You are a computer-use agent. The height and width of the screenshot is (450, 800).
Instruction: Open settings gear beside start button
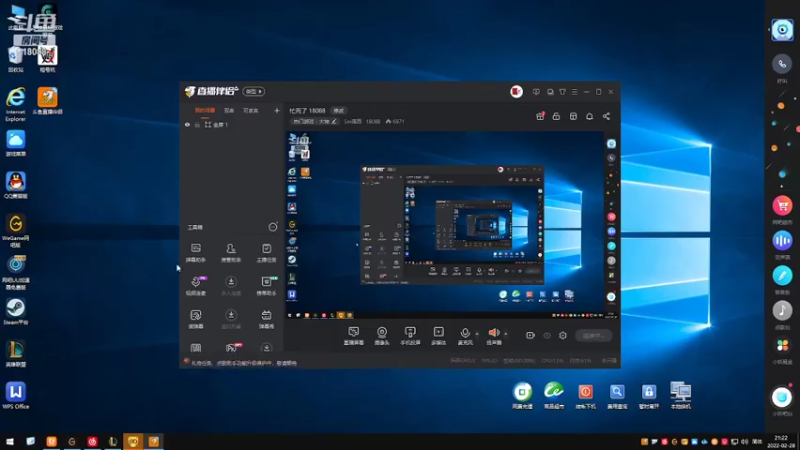(563, 336)
